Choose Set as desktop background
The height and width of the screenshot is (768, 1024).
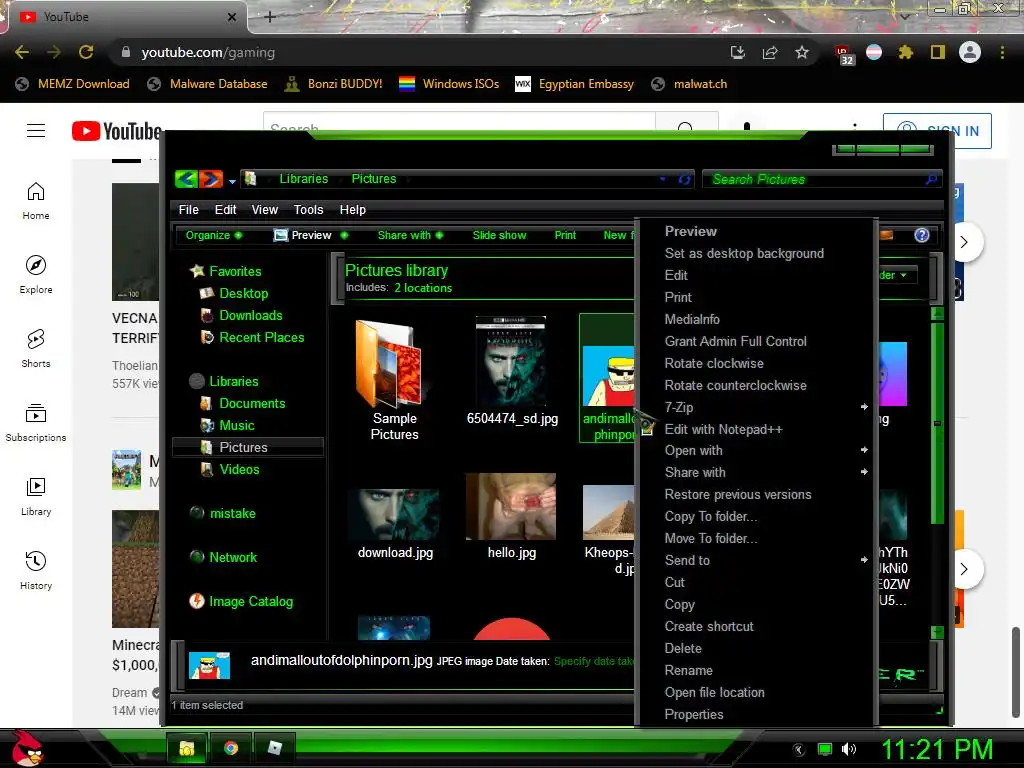pos(744,253)
